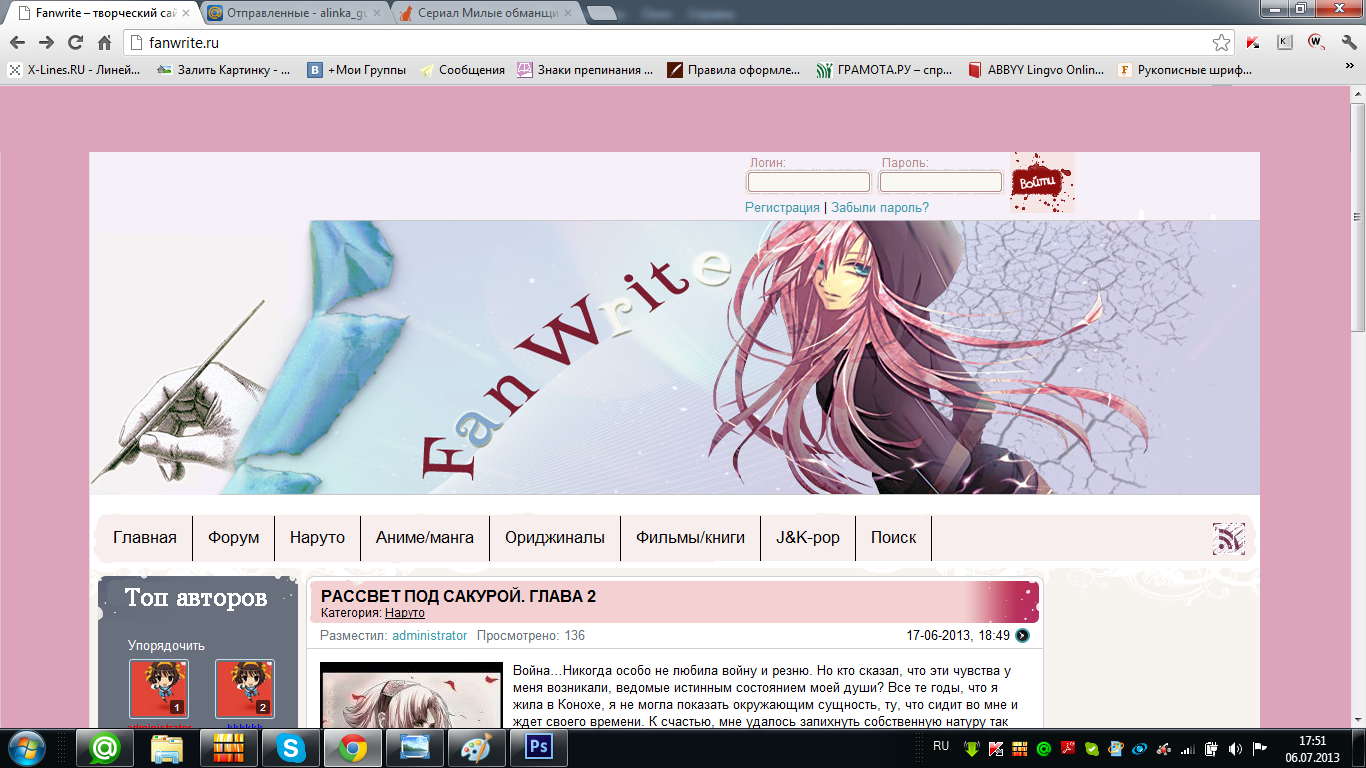Open the Рукописные шрифты bookmark
The width and height of the screenshot is (1366, 768).
[x=1184, y=70]
